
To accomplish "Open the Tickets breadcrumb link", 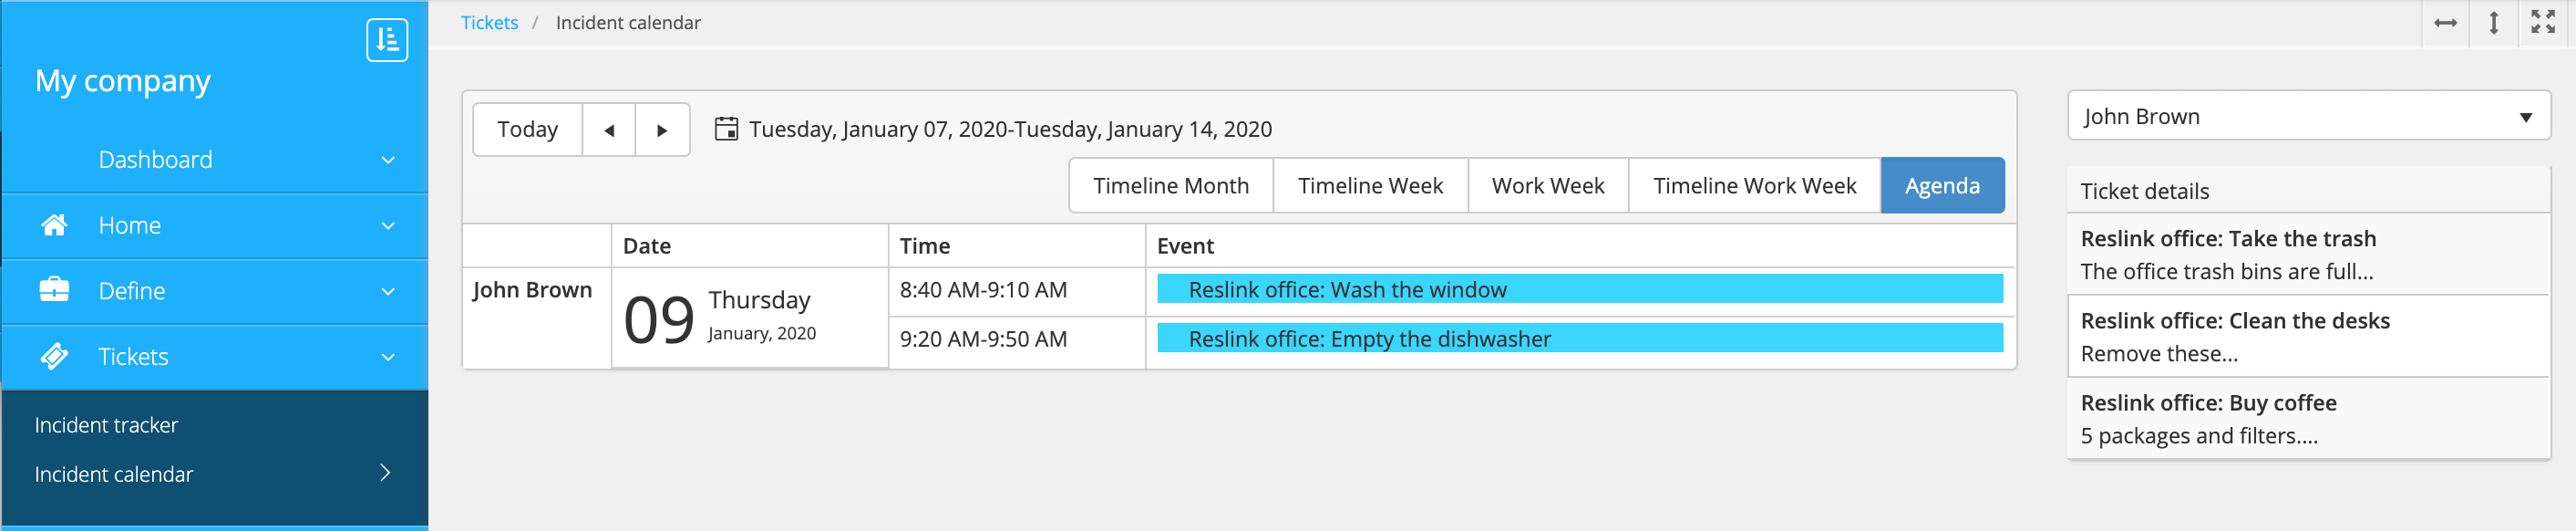I will tap(489, 23).
